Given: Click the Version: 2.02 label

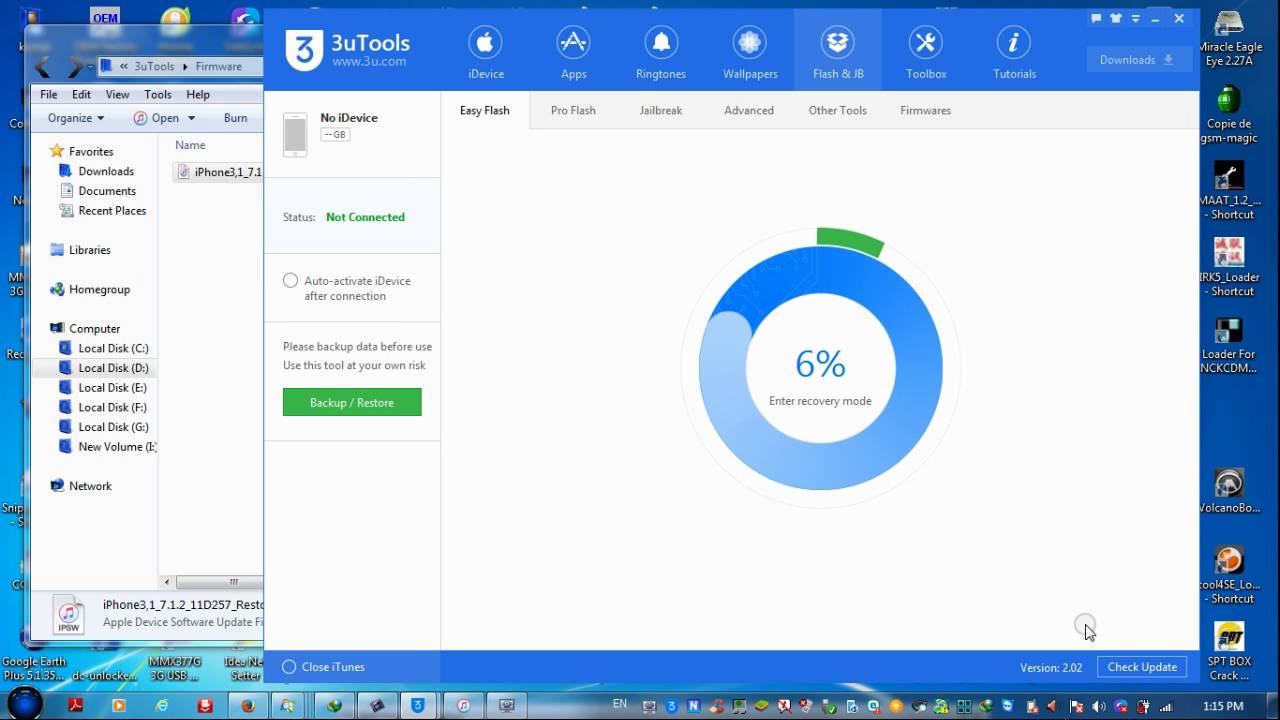Looking at the screenshot, I should tap(1051, 668).
